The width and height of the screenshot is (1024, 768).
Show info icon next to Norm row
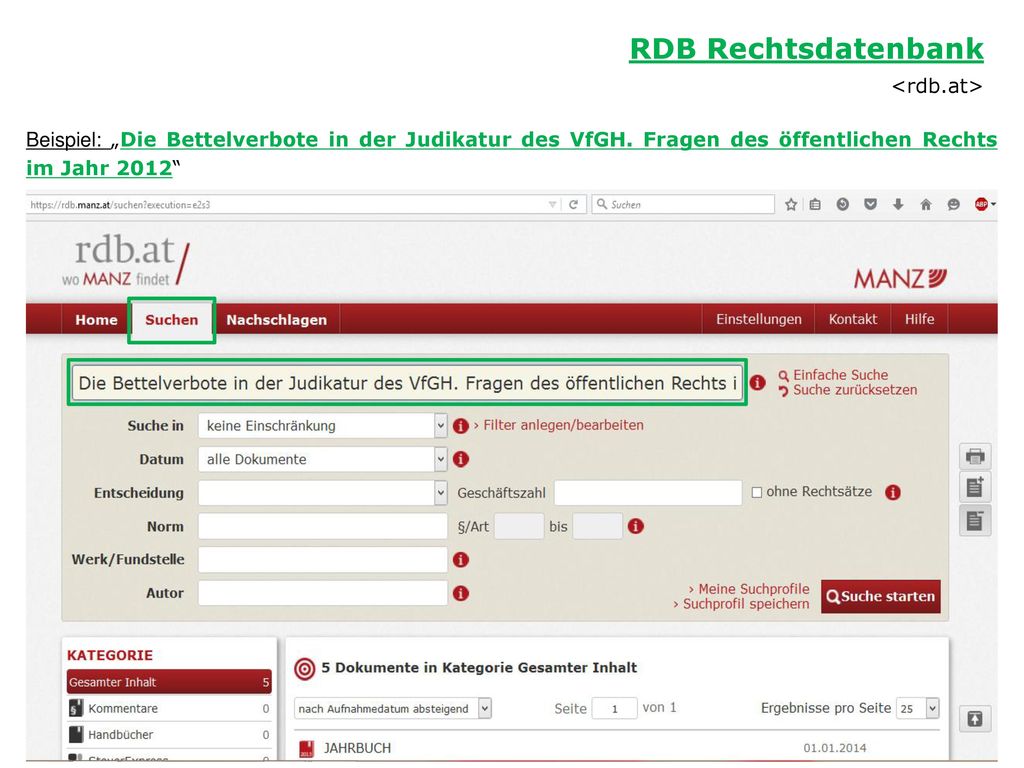635,526
